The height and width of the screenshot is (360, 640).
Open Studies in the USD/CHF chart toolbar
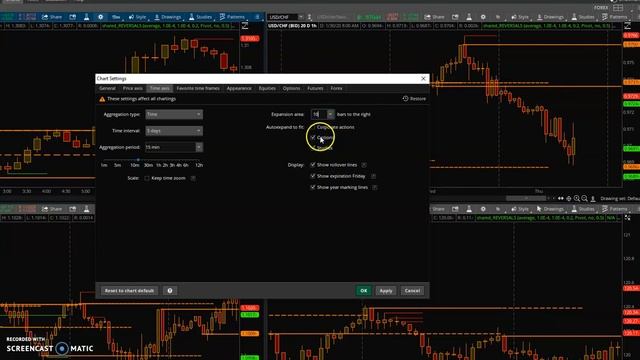[583, 17]
